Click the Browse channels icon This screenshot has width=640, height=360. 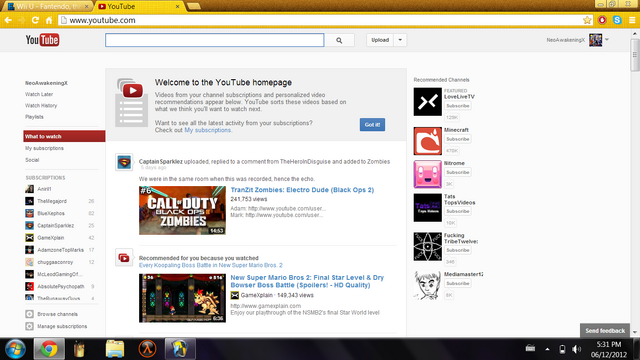pyautogui.click(x=29, y=314)
